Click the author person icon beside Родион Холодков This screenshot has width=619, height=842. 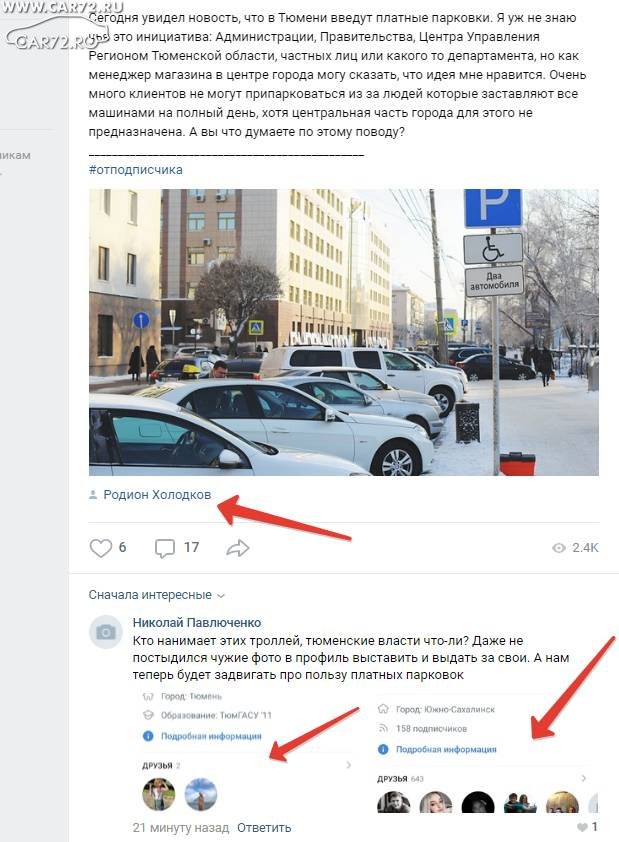[x=93, y=495]
